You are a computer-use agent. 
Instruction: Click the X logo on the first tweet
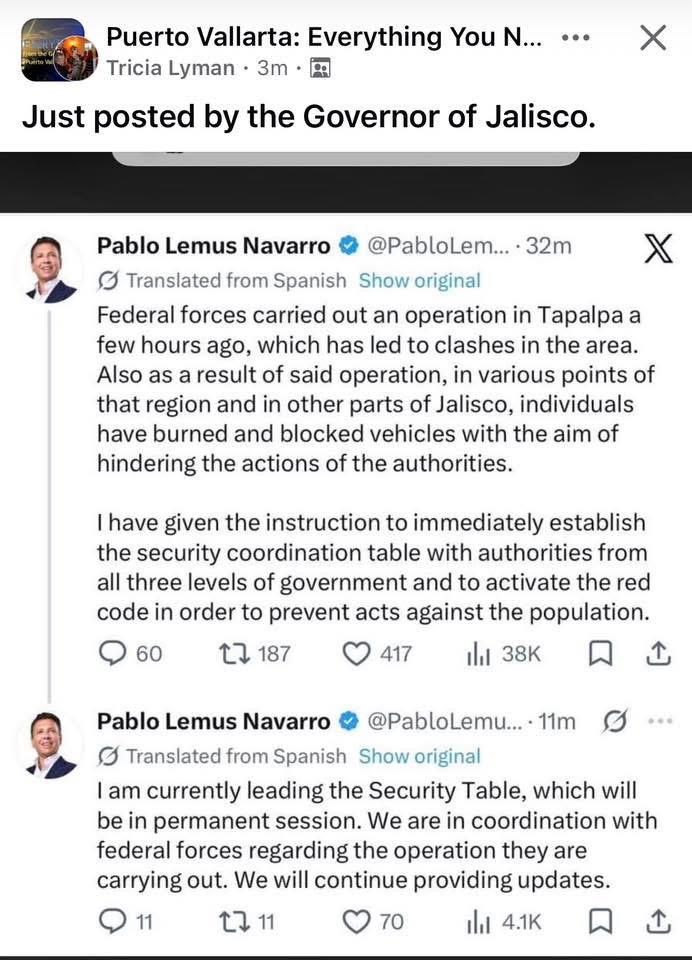pos(657,247)
